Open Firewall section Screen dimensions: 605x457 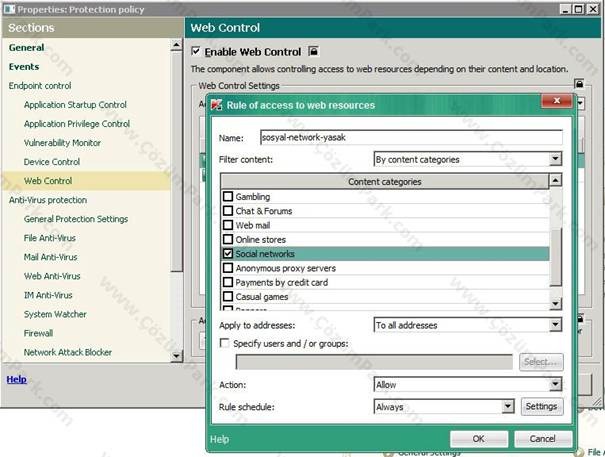(38, 333)
